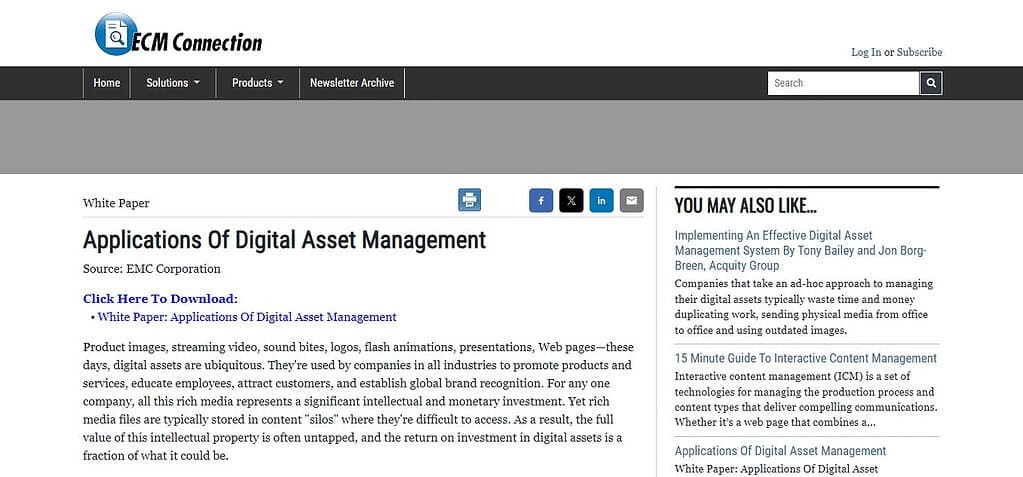Click the 'YOU MAY ALSO LIKE...' heading

point(746,206)
